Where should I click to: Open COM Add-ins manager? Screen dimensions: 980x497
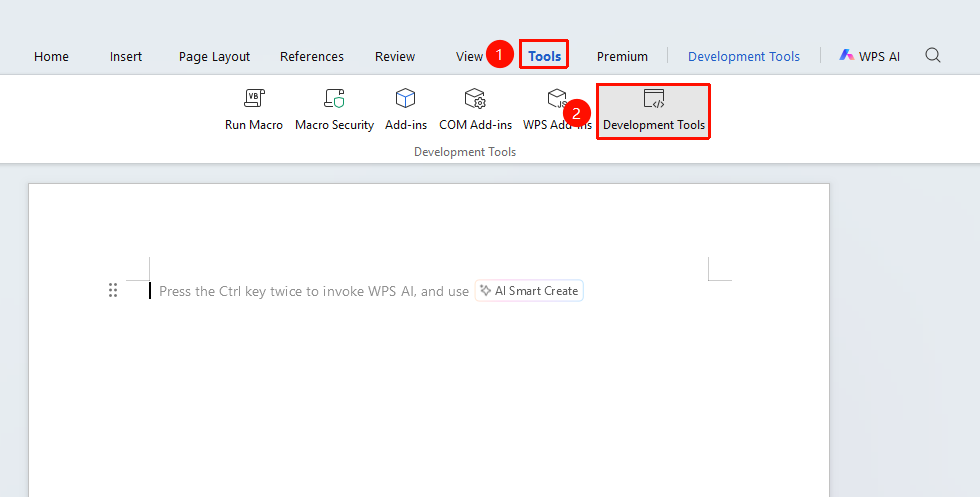tap(475, 110)
